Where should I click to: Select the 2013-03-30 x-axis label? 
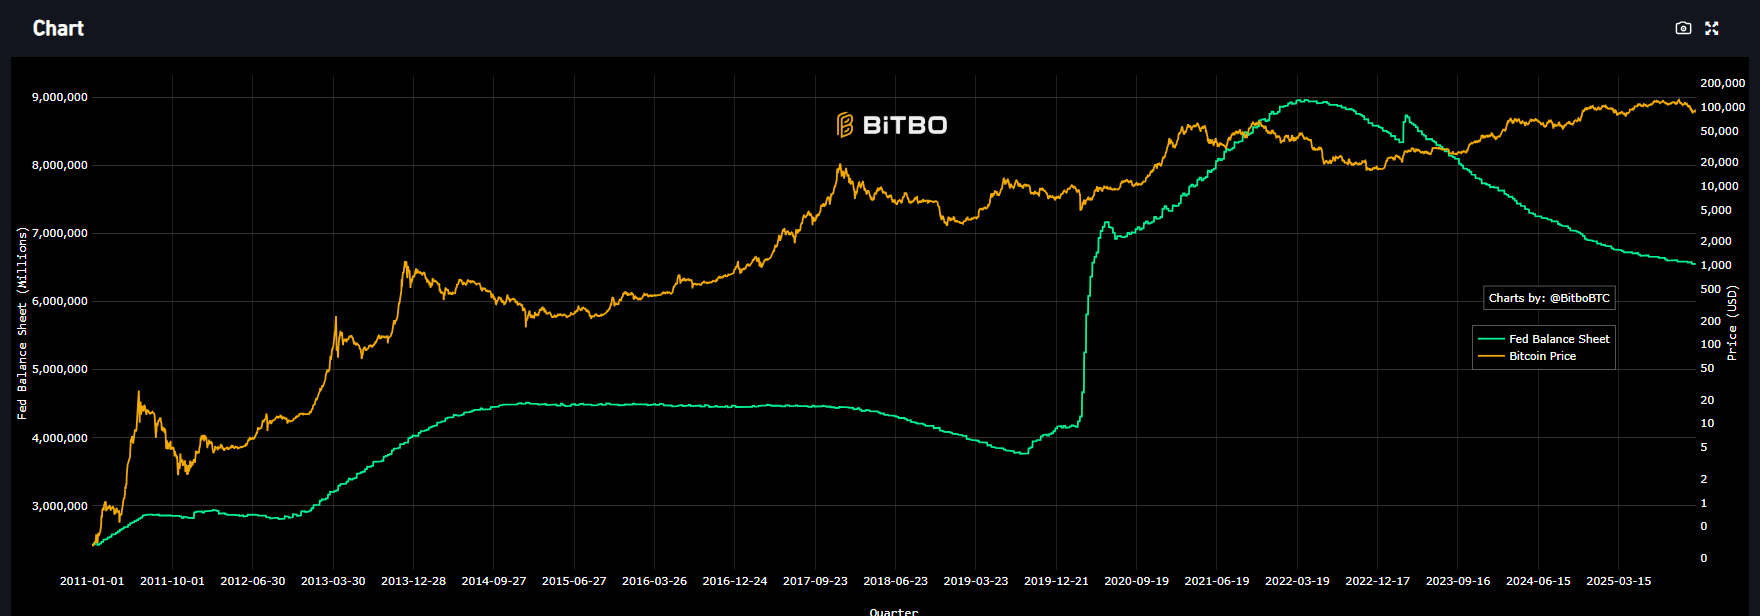[333, 581]
